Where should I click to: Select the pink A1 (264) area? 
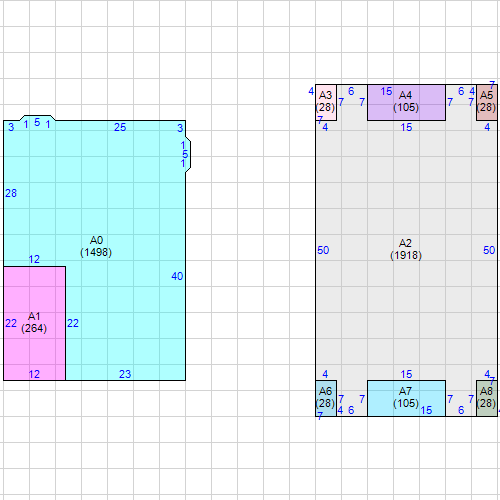(34, 323)
